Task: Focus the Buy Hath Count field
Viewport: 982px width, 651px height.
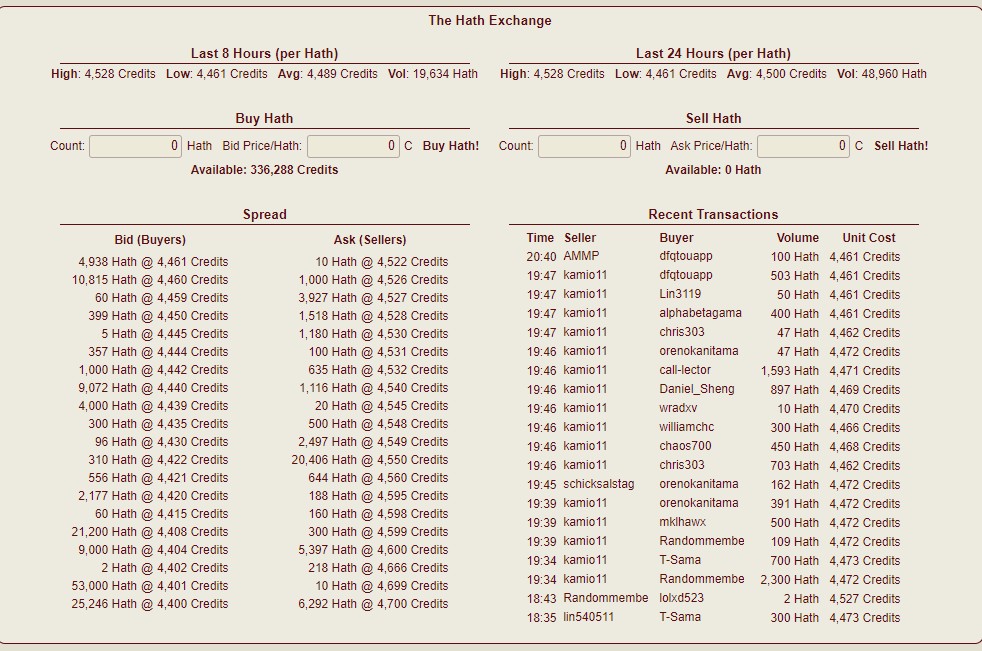Action: point(136,146)
